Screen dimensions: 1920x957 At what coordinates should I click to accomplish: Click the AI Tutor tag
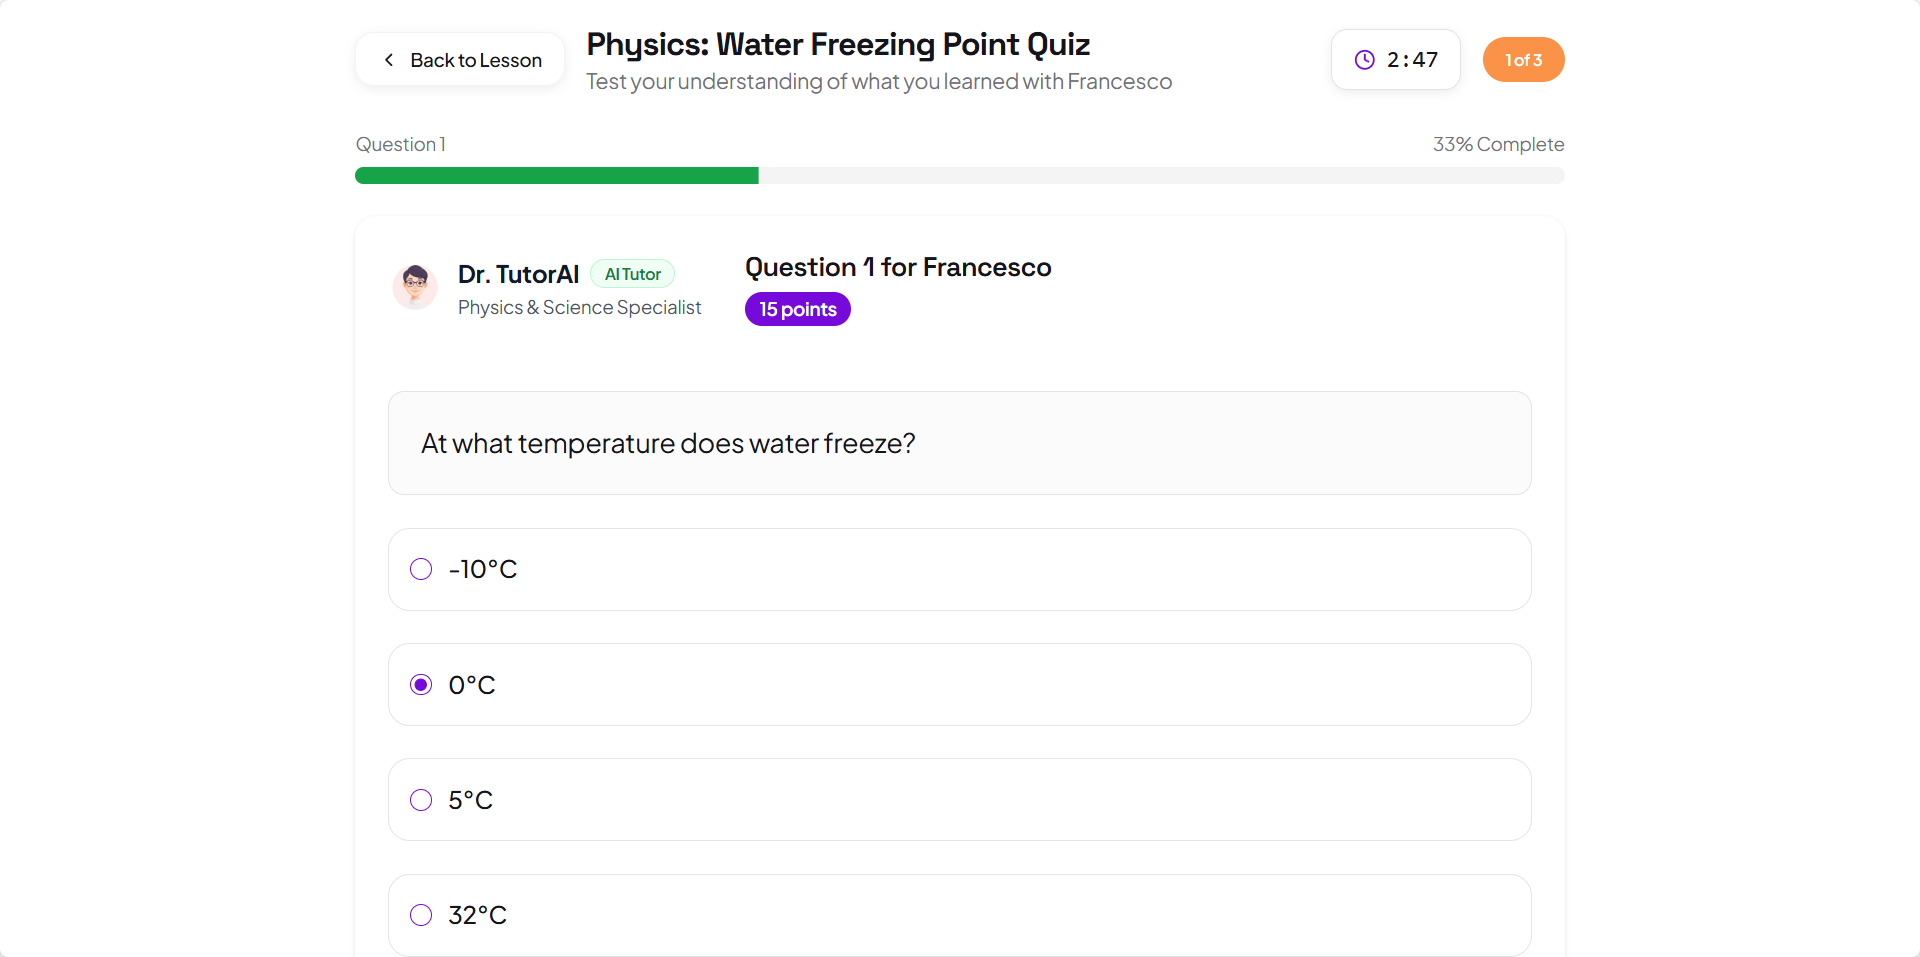point(632,274)
